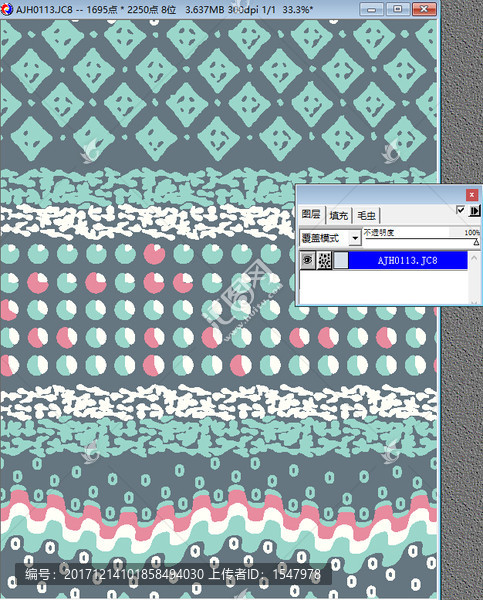Screen dimensions: 483x600
Task: Select the AJH0113.JC8 layer name
Action: pos(408,260)
